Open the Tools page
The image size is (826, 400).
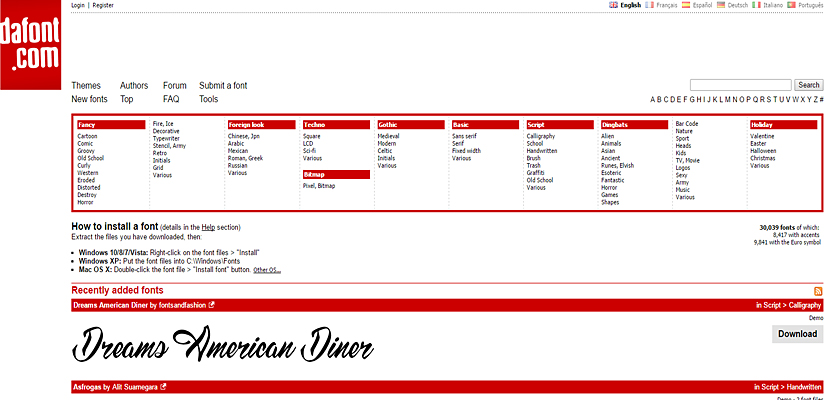(x=209, y=99)
